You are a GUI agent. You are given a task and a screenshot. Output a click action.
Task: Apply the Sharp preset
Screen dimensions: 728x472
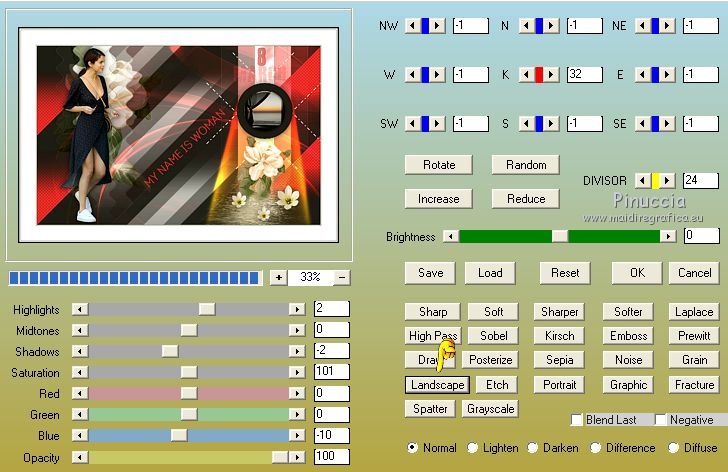click(x=433, y=311)
